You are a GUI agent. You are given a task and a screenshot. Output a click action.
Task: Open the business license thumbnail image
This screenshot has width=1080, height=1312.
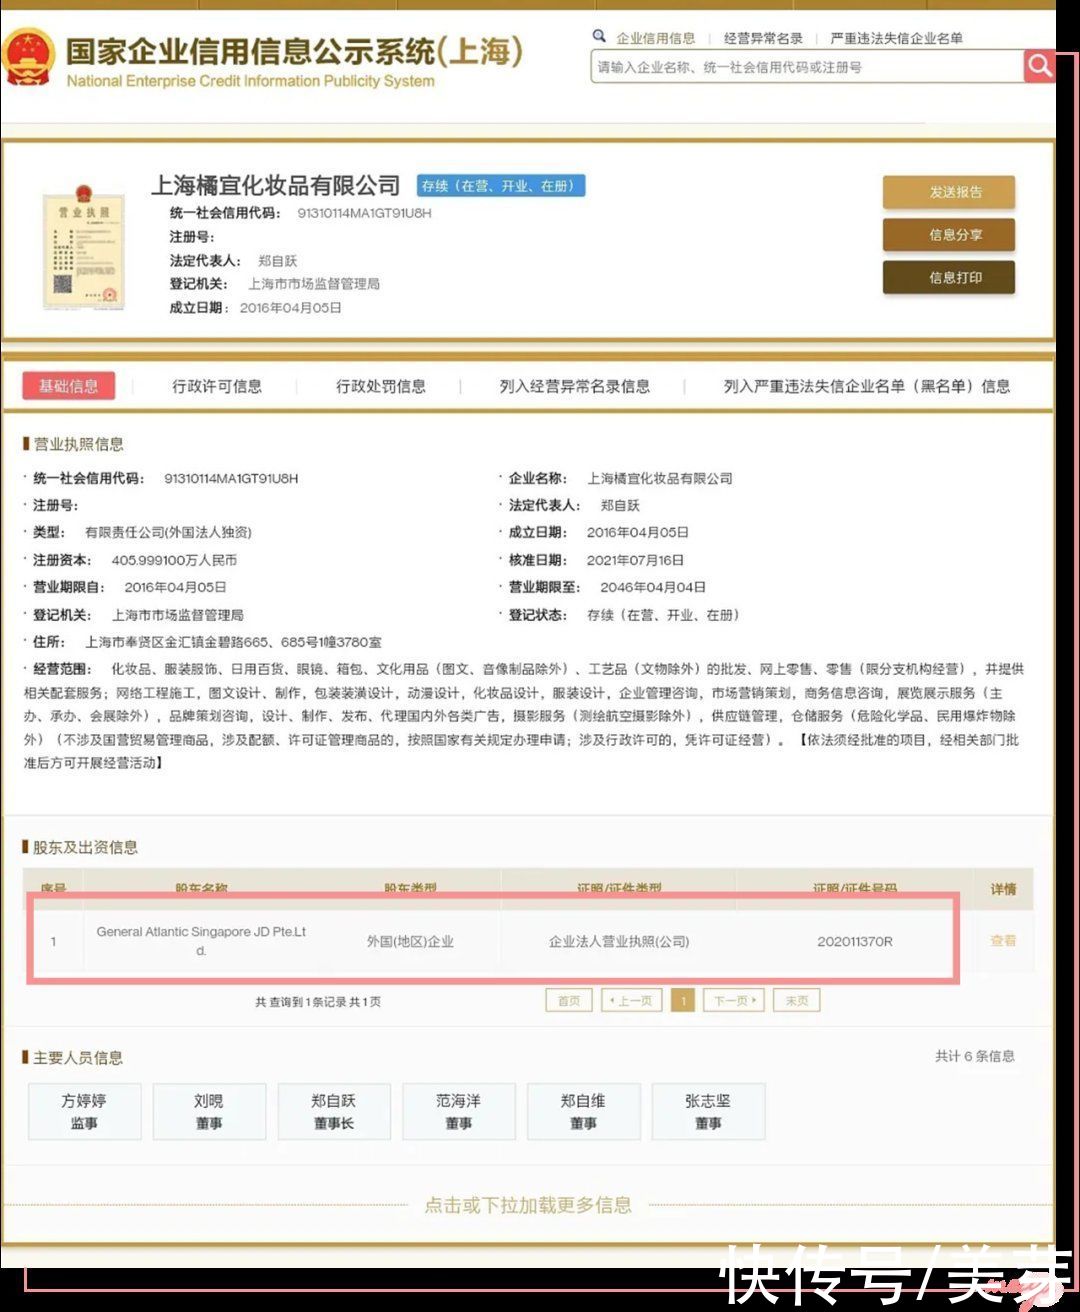[x=84, y=246]
